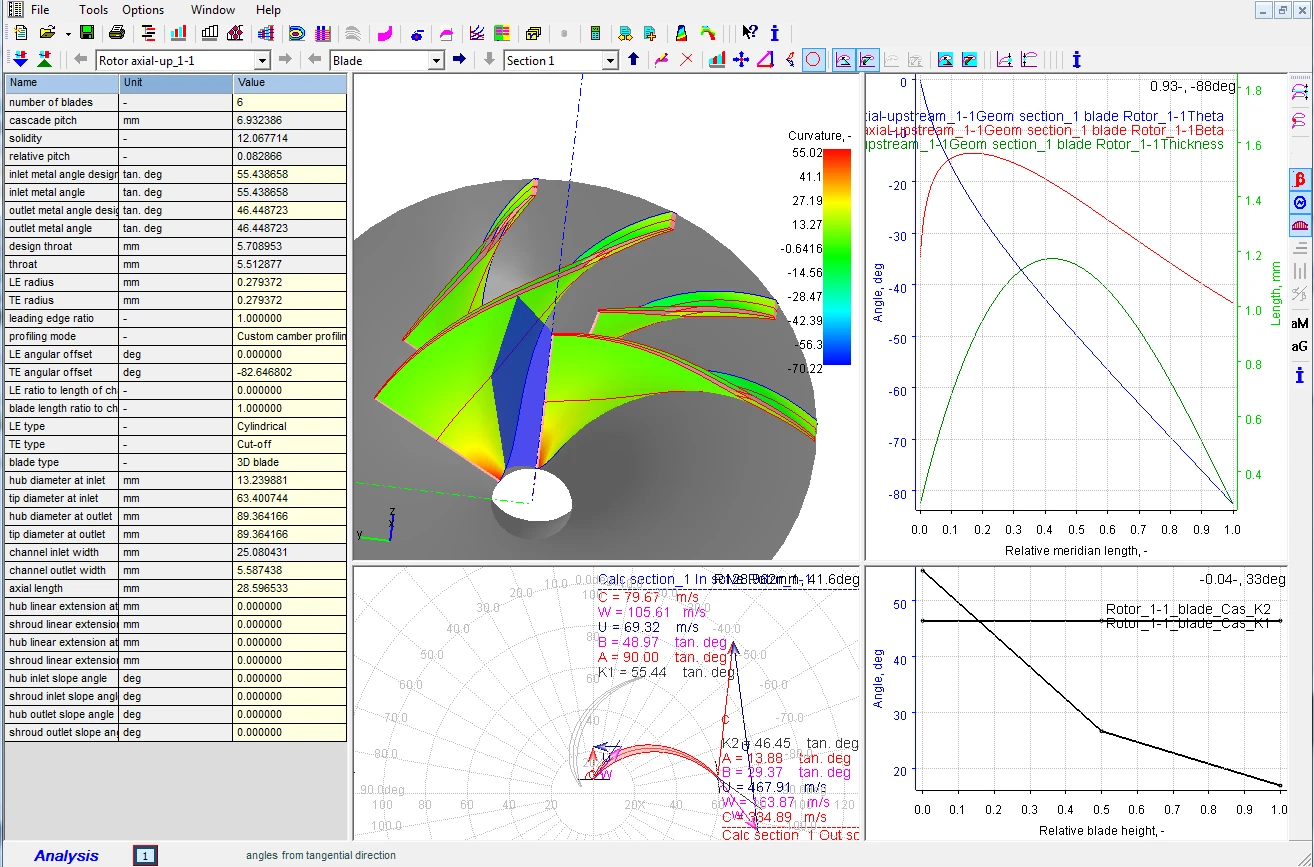Click the Analysis tab label
1314x867 pixels.
click(x=67, y=855)
